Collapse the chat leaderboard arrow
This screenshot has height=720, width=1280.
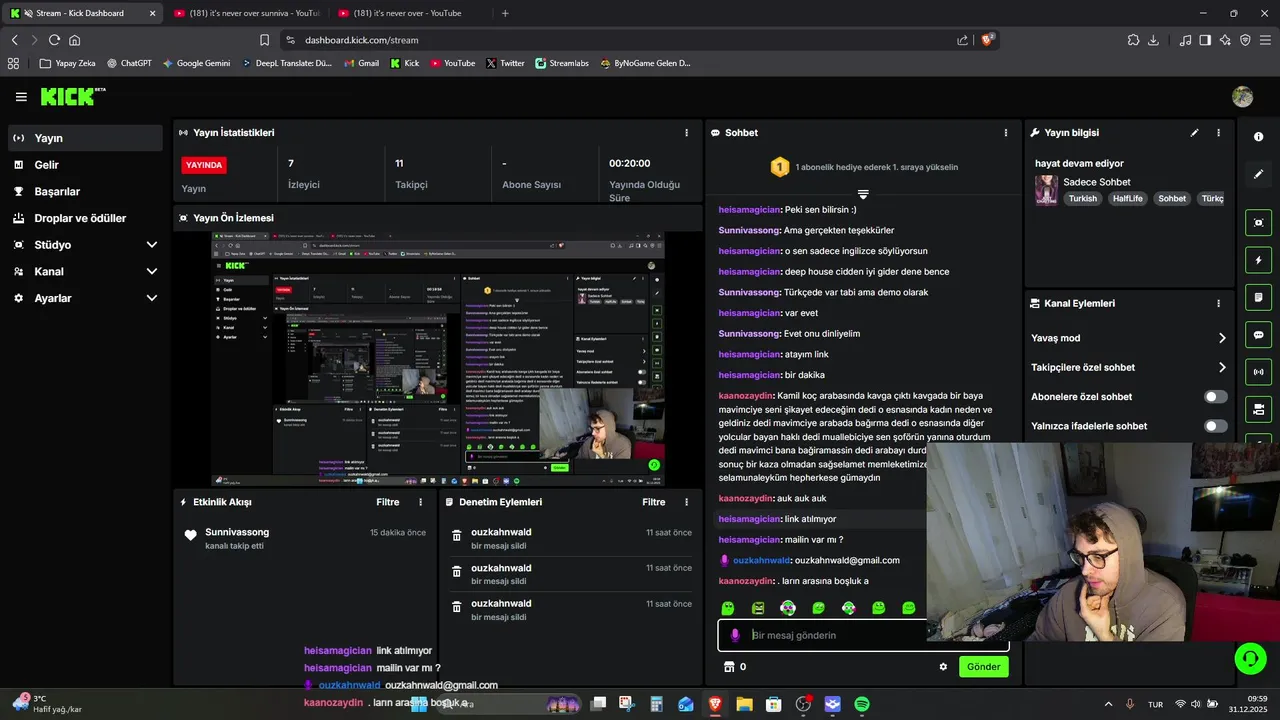863,194
